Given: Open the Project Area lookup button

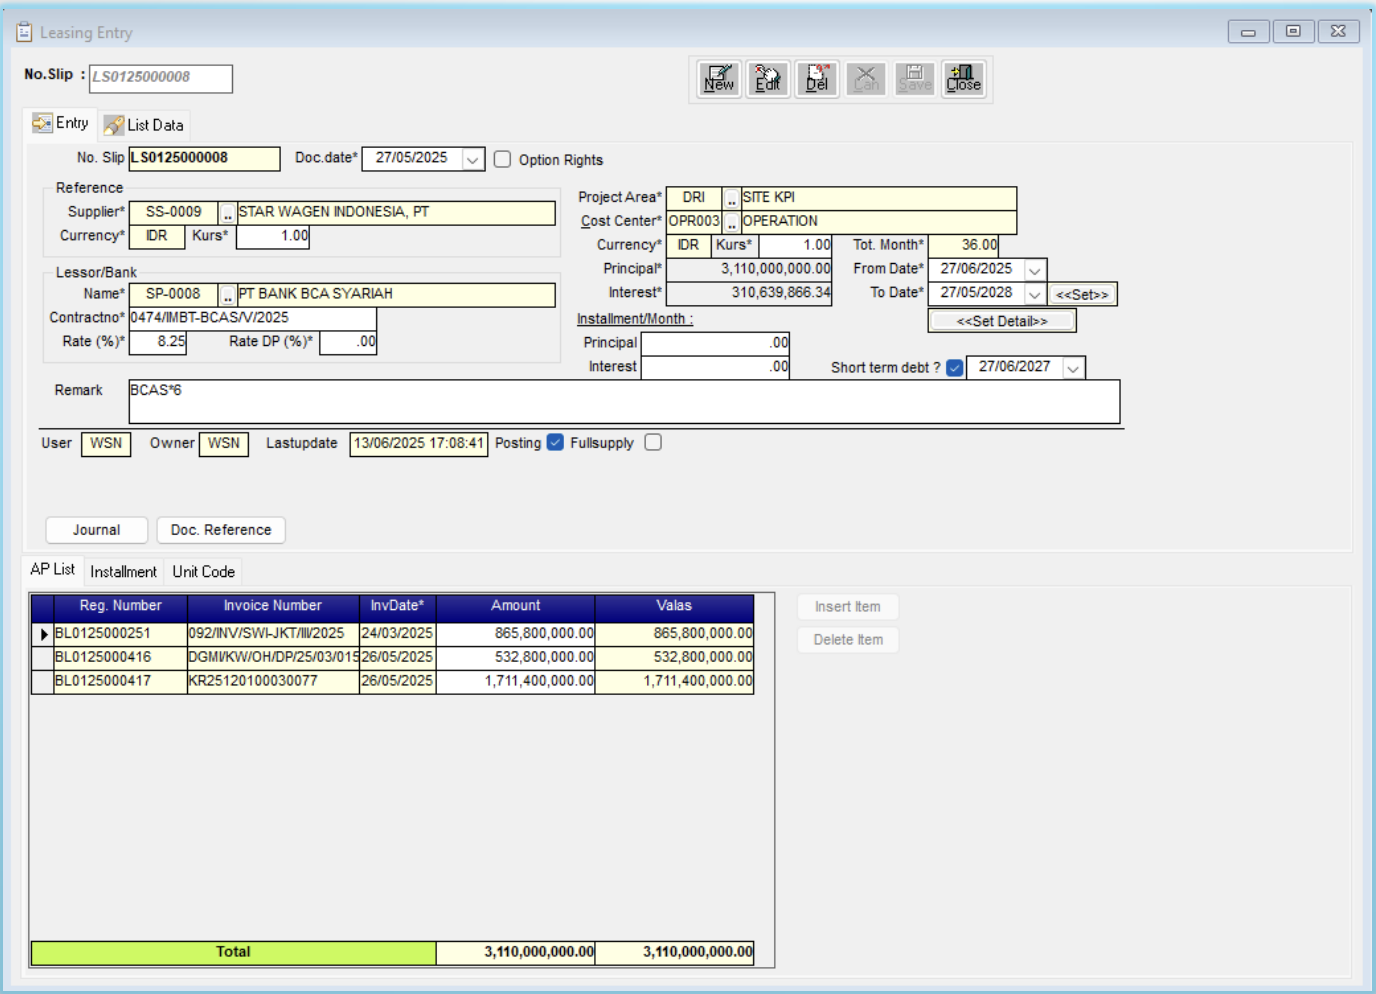Looking at the screenshot, I should pyautogui.click(x=732, y=199).
